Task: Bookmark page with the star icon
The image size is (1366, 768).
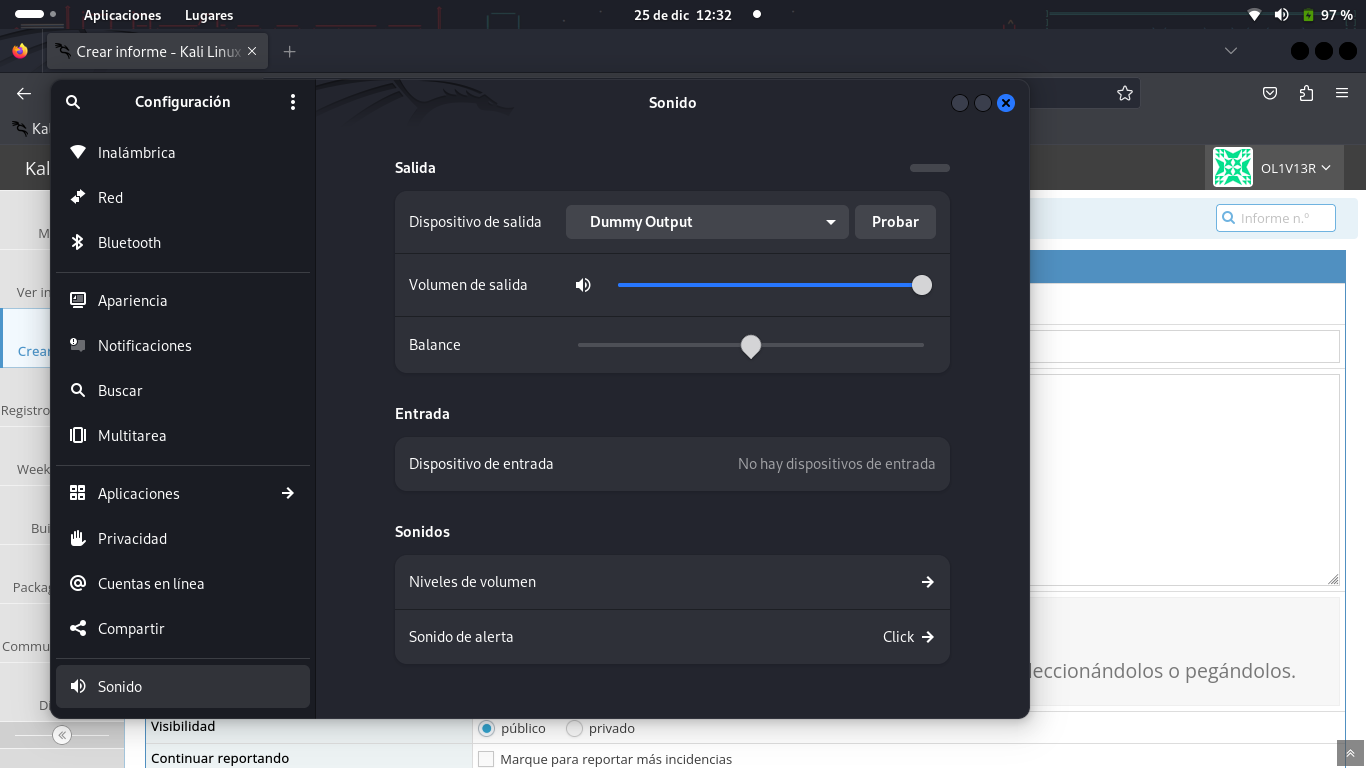Action: click(x=1125, y=93)
